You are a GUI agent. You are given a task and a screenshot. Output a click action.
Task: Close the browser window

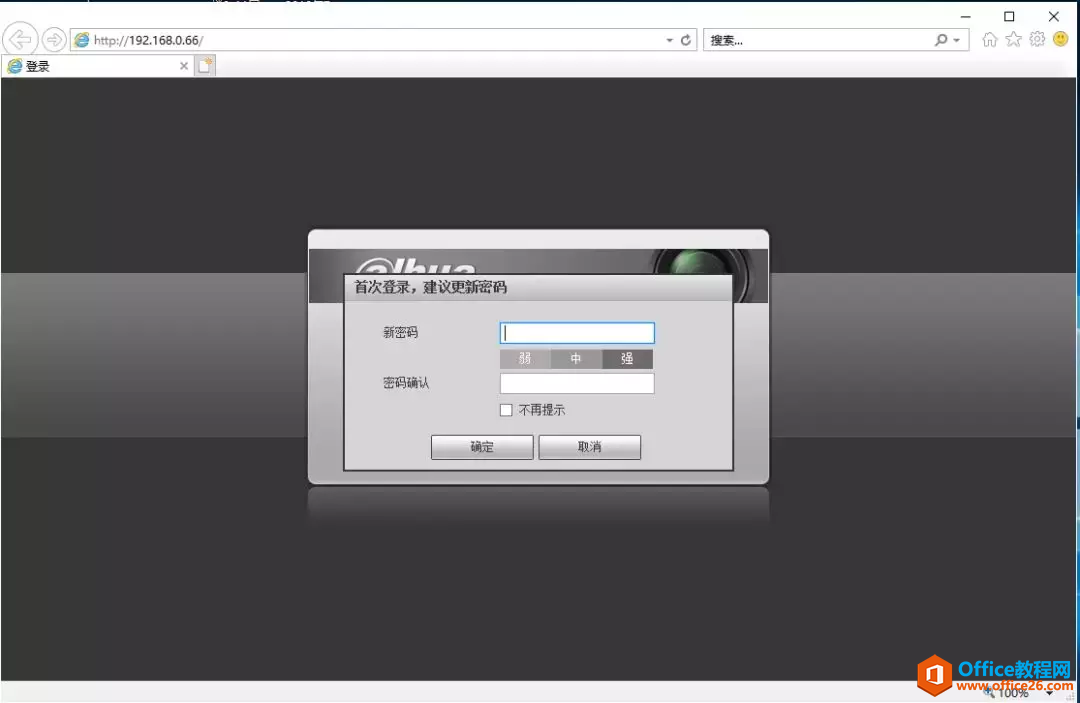[1054, 17]
